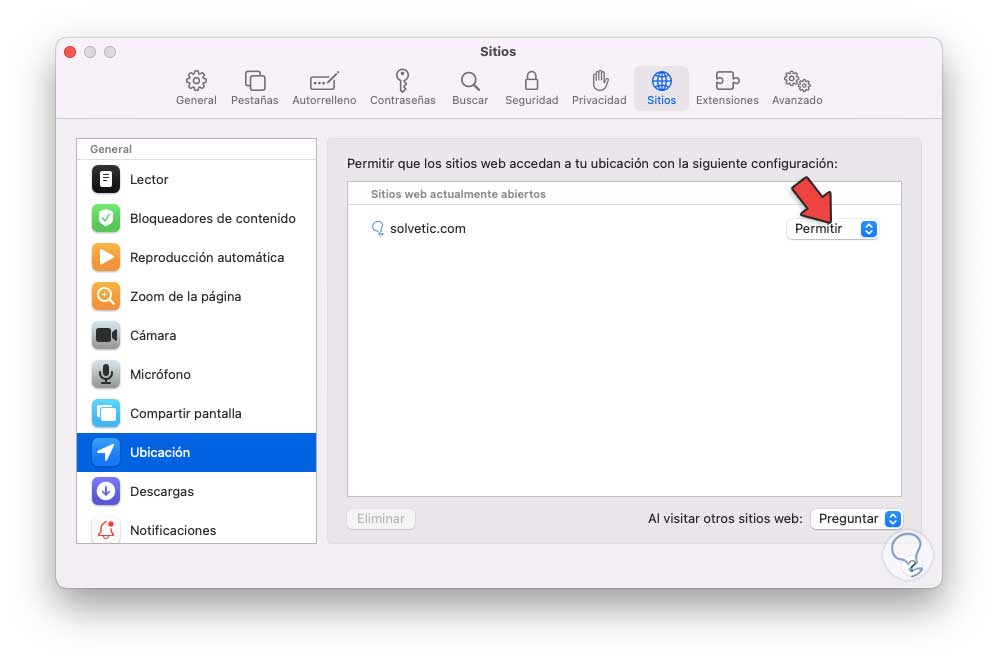Click the Descargas download icon
998x662 pixels.
[106, 491]
